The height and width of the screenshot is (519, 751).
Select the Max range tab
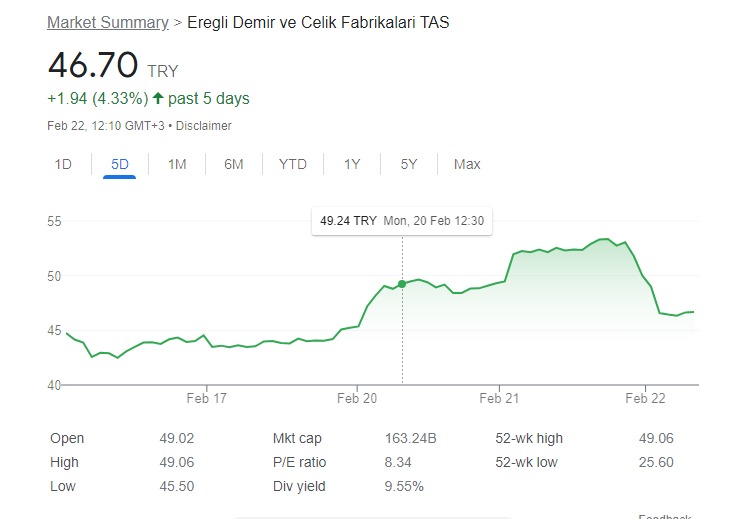pos(467,164)
